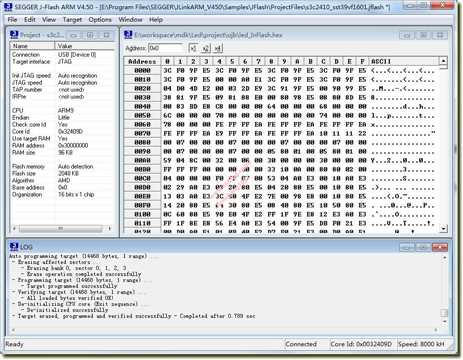Click the Project panel's scroll-right arrow

pos(110,228)
